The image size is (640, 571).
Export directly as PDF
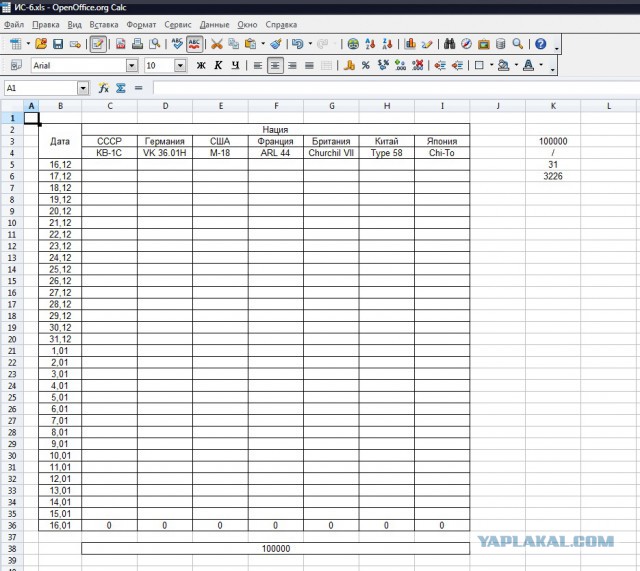(120, 44)
